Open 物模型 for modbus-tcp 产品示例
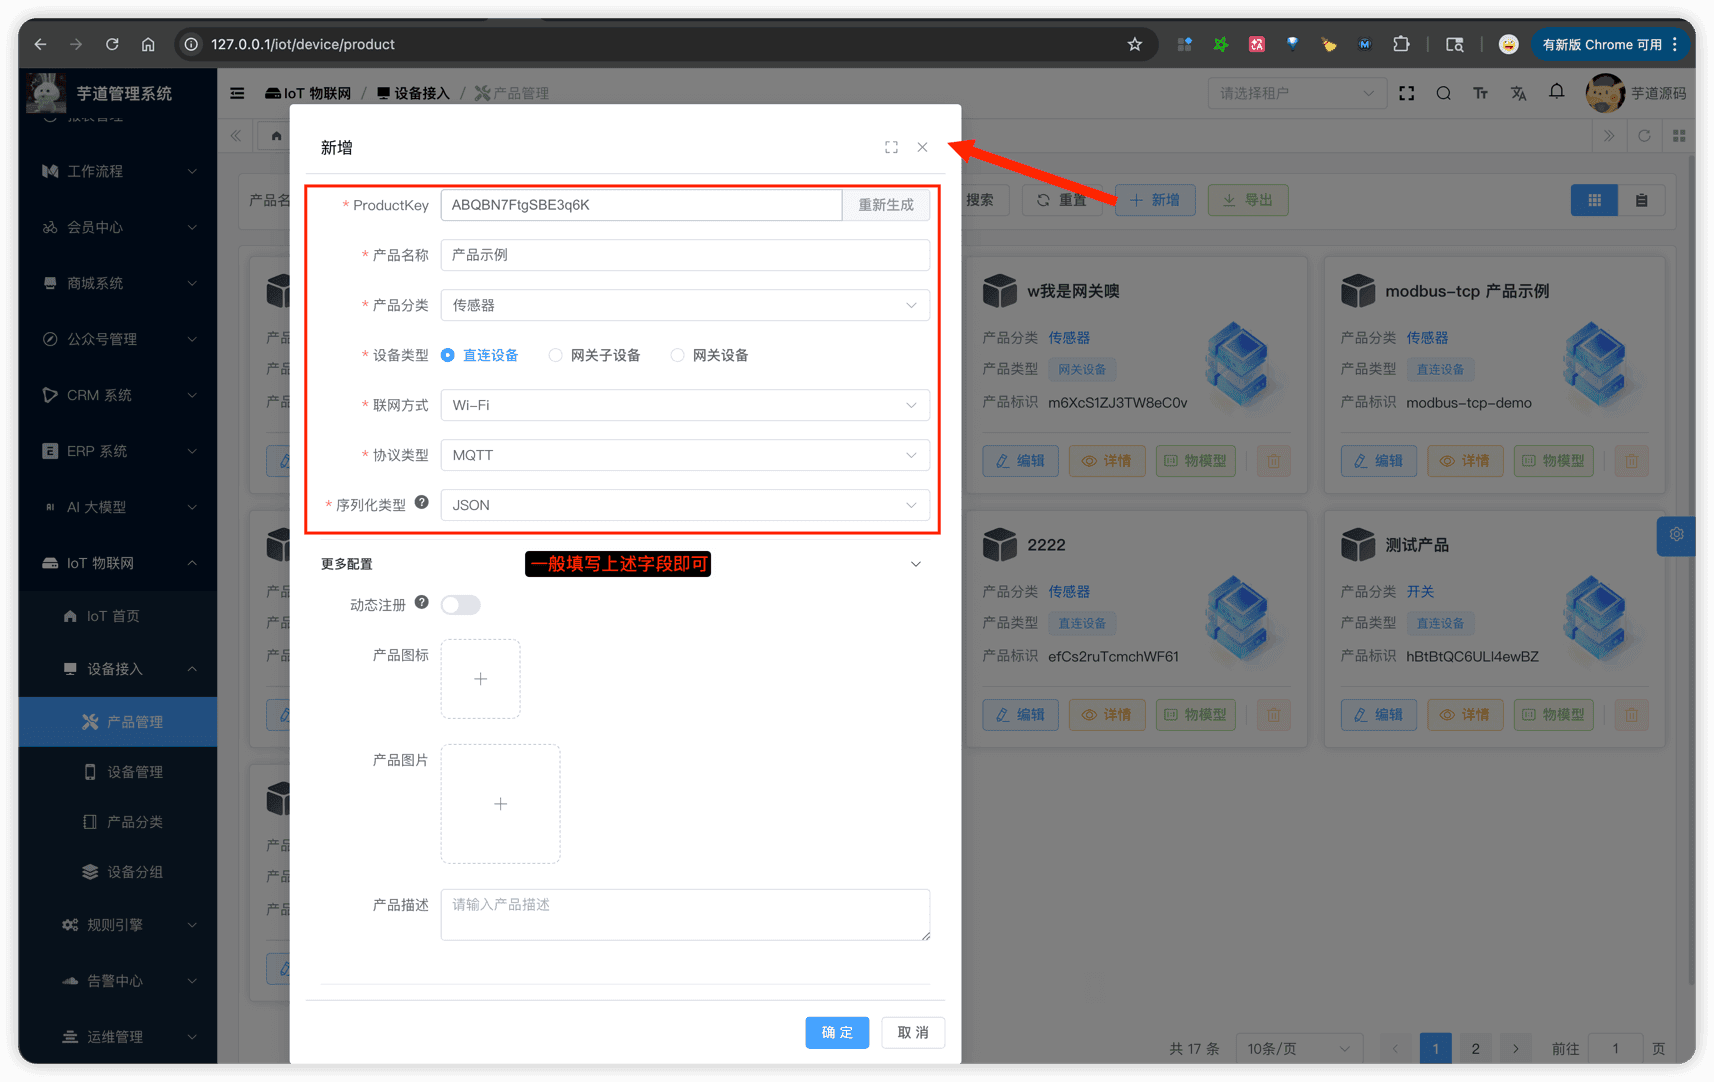This screenshot has width=1714, height=1082. pyautogui.click(x=1553, y=461)
